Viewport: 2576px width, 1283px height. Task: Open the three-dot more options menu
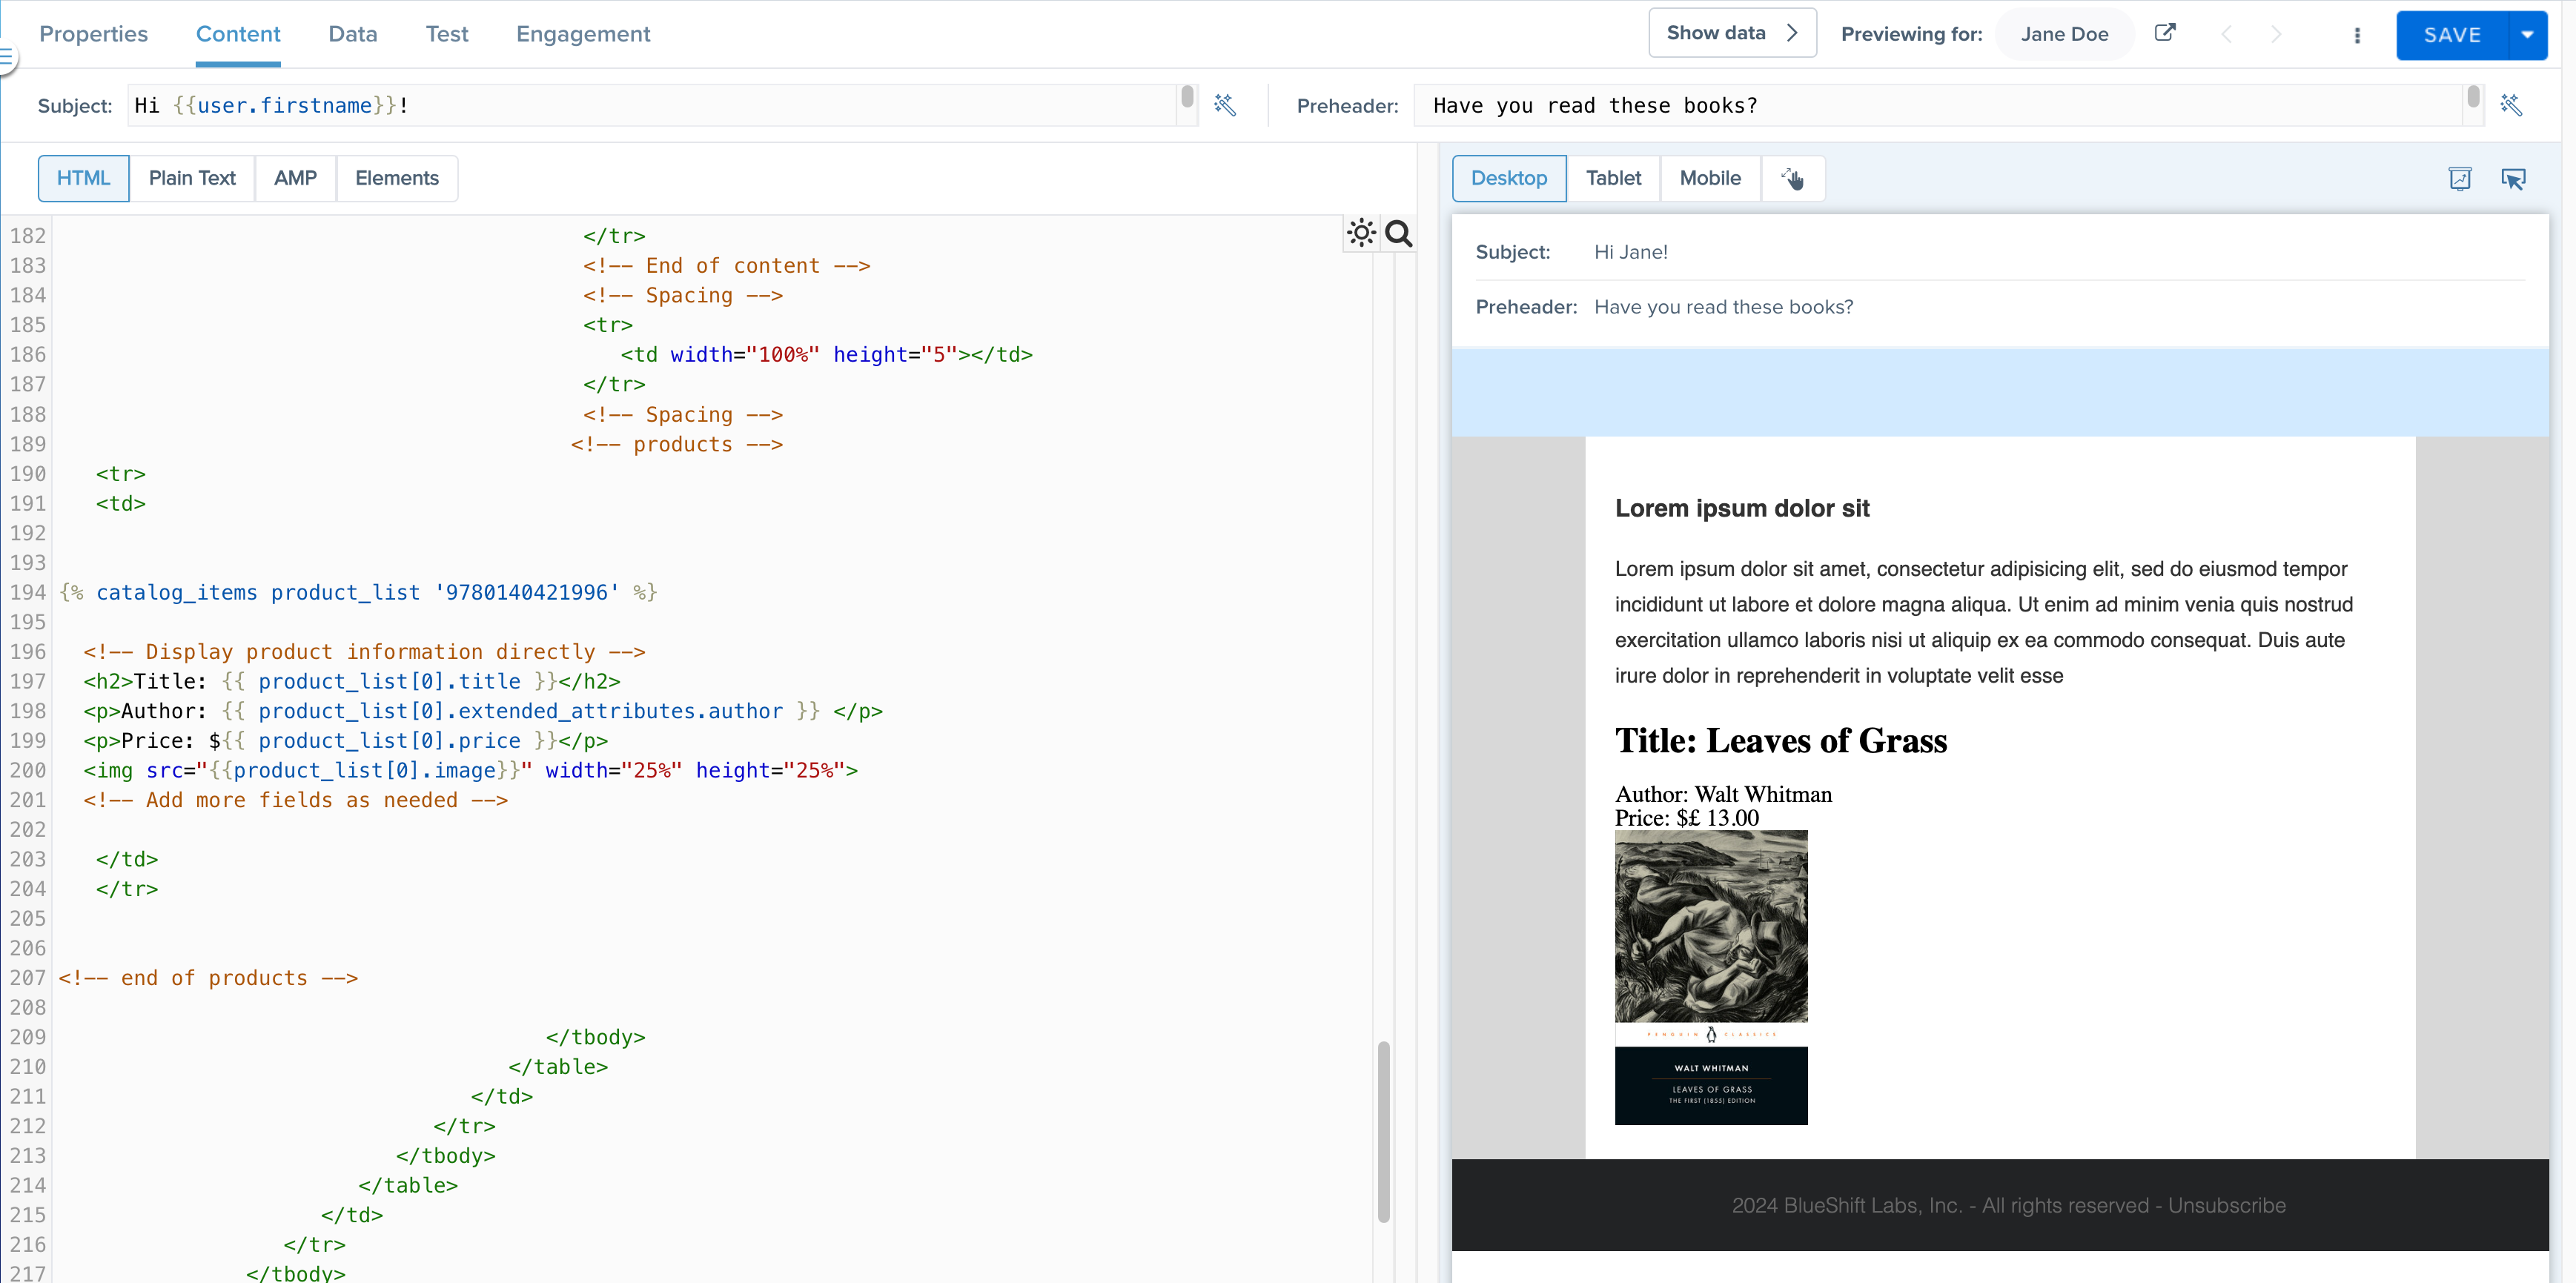(x=2357, y=35)
